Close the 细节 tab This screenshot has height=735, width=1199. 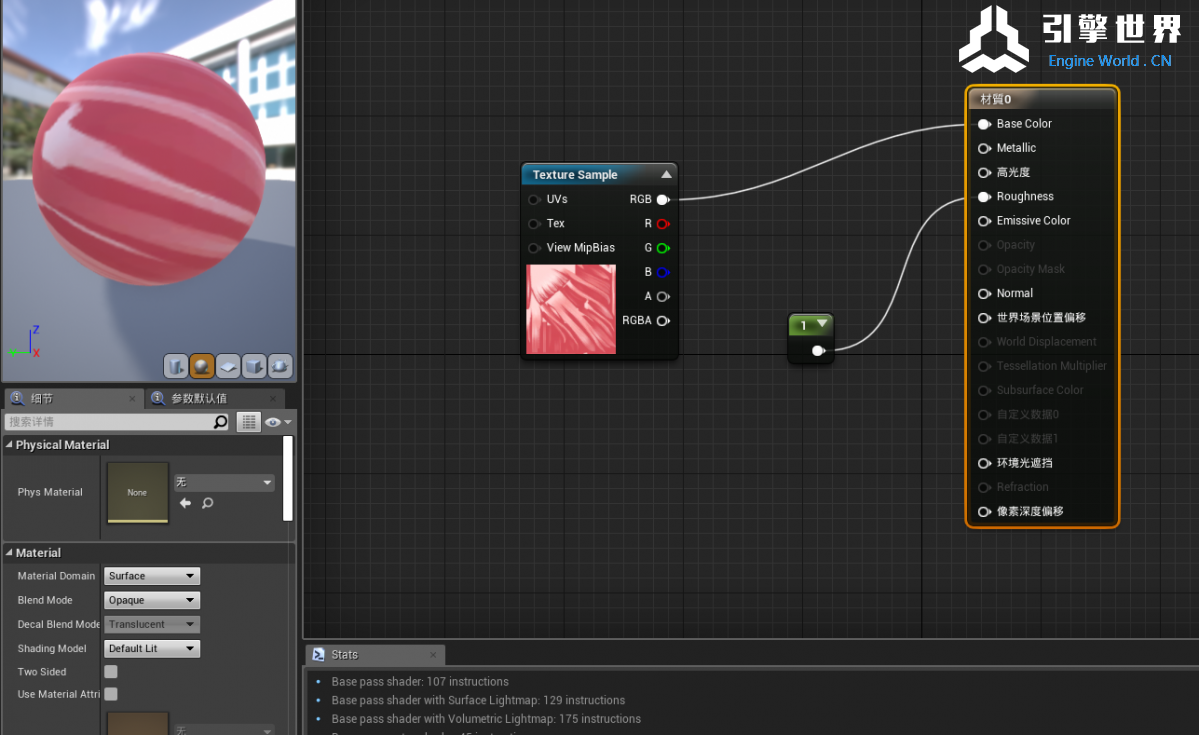point(132,398)
